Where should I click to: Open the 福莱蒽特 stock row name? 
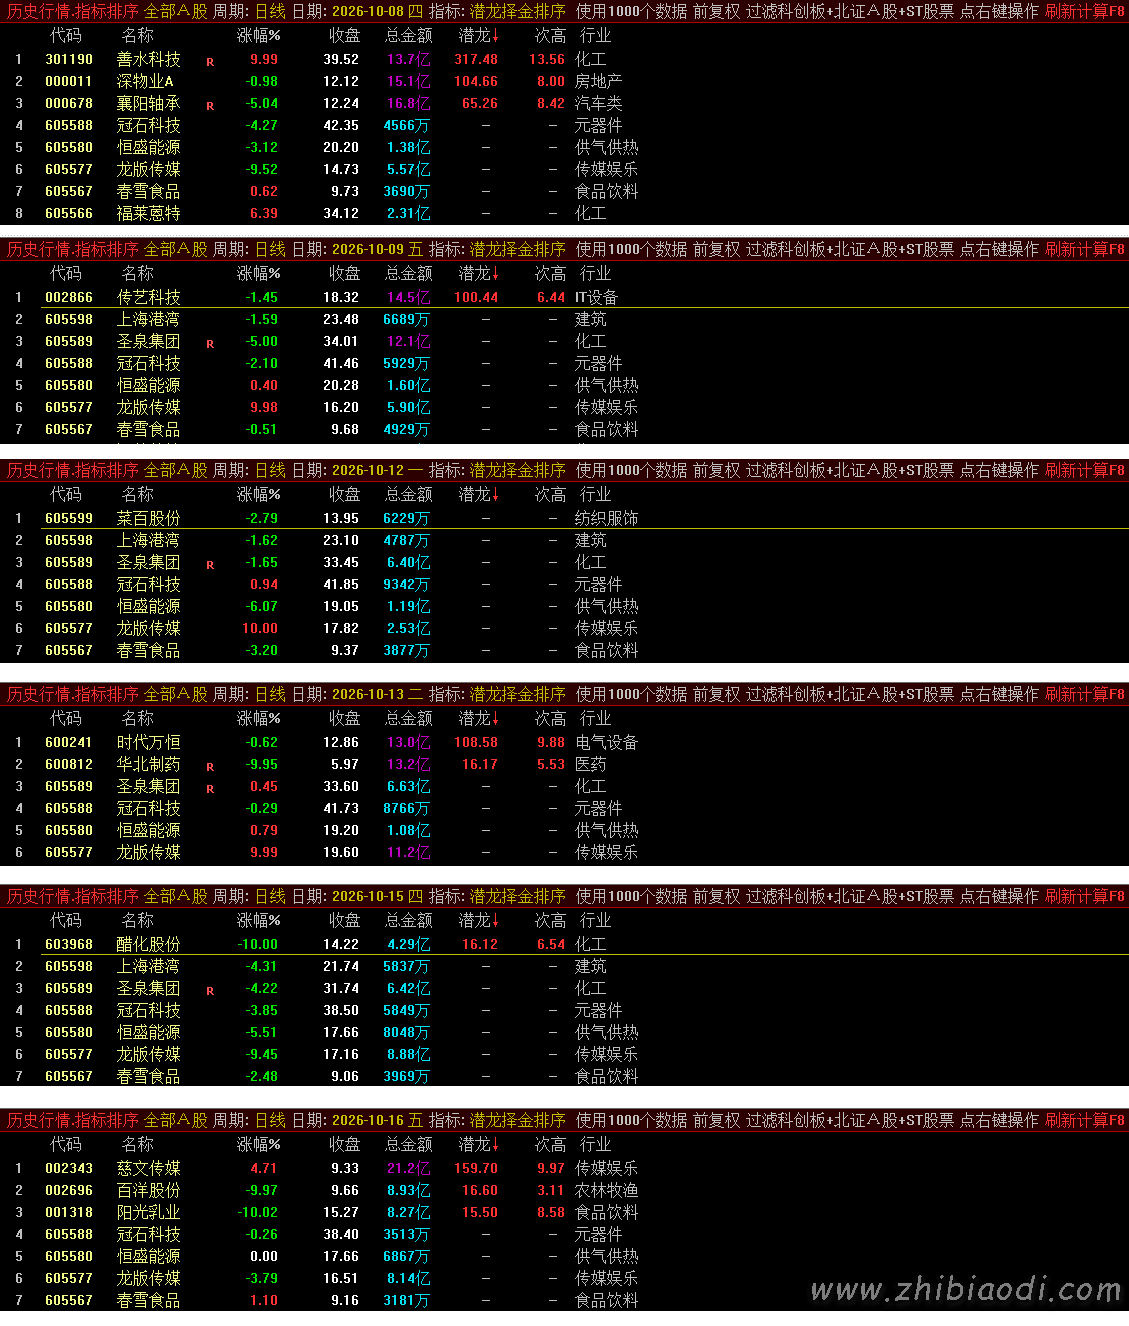[x=149, y=213]
